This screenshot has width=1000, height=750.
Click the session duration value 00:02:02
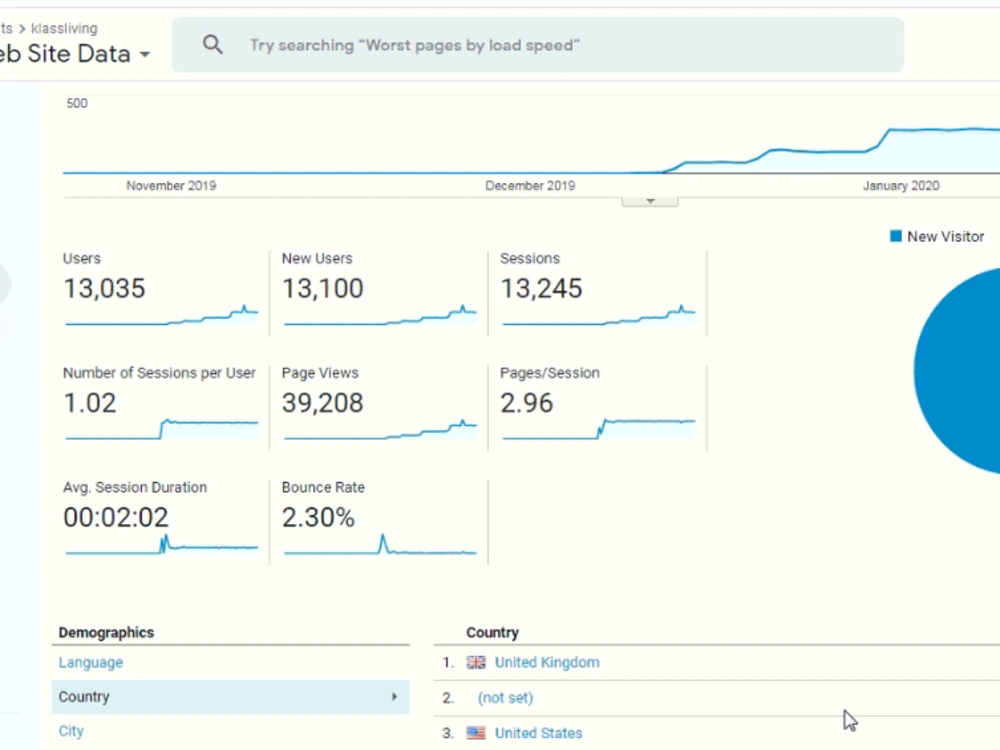(x=116, y=517)
